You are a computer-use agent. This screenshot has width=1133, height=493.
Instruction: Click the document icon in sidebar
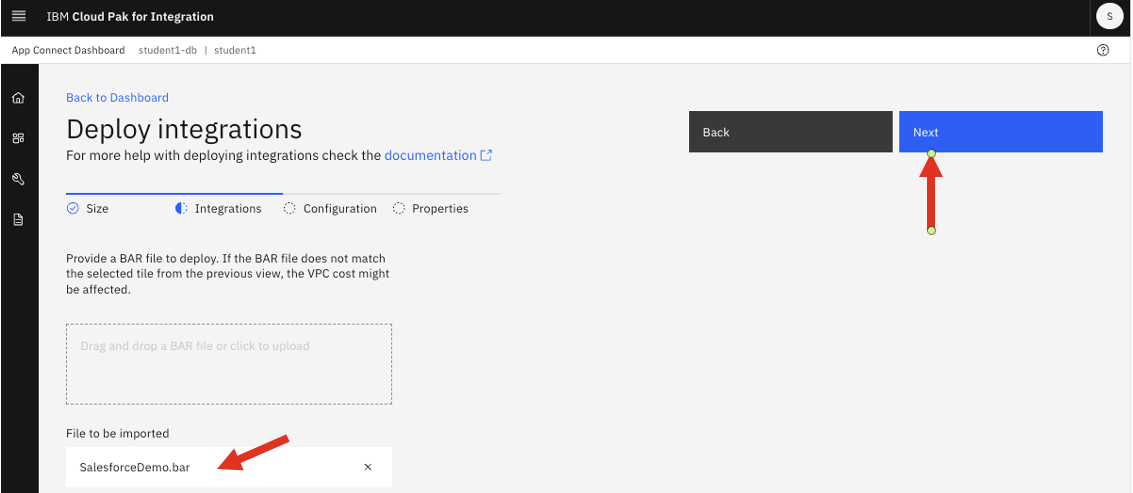pyautogui.click(x=18, y=220)
